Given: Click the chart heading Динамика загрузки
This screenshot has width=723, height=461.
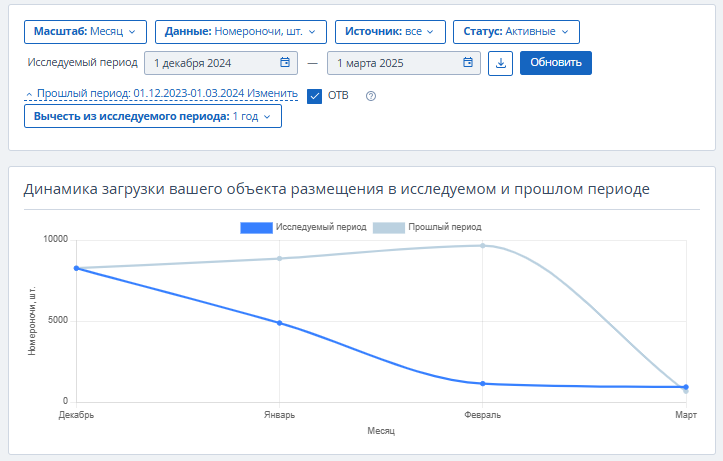Looking at the screenshot, I should coord(337,189).
